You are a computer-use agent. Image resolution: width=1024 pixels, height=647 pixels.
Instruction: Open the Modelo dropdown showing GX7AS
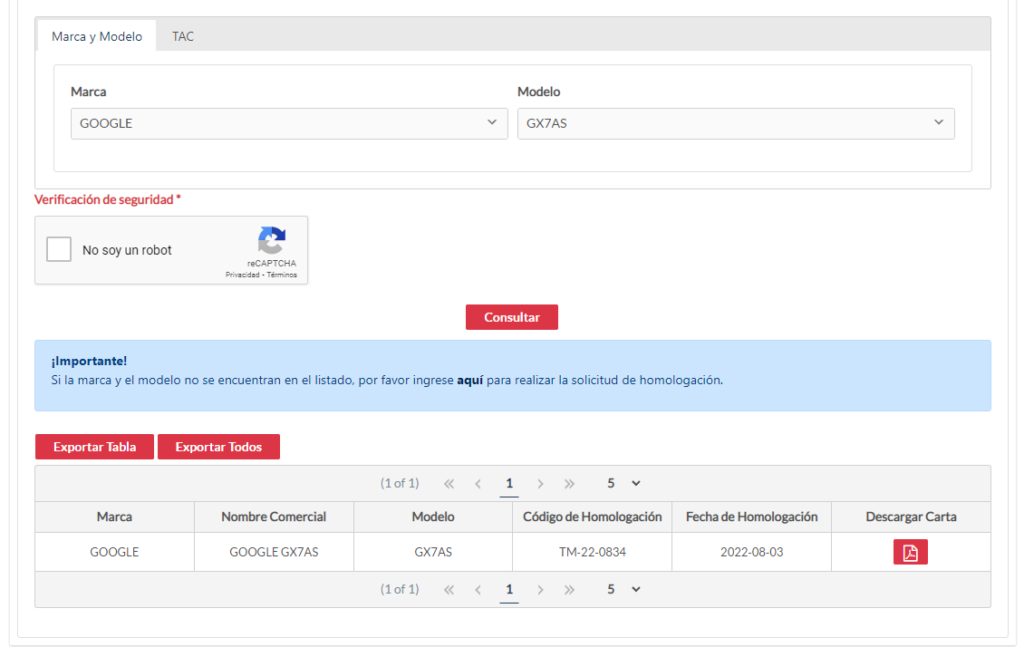click(x=735, y=123)
